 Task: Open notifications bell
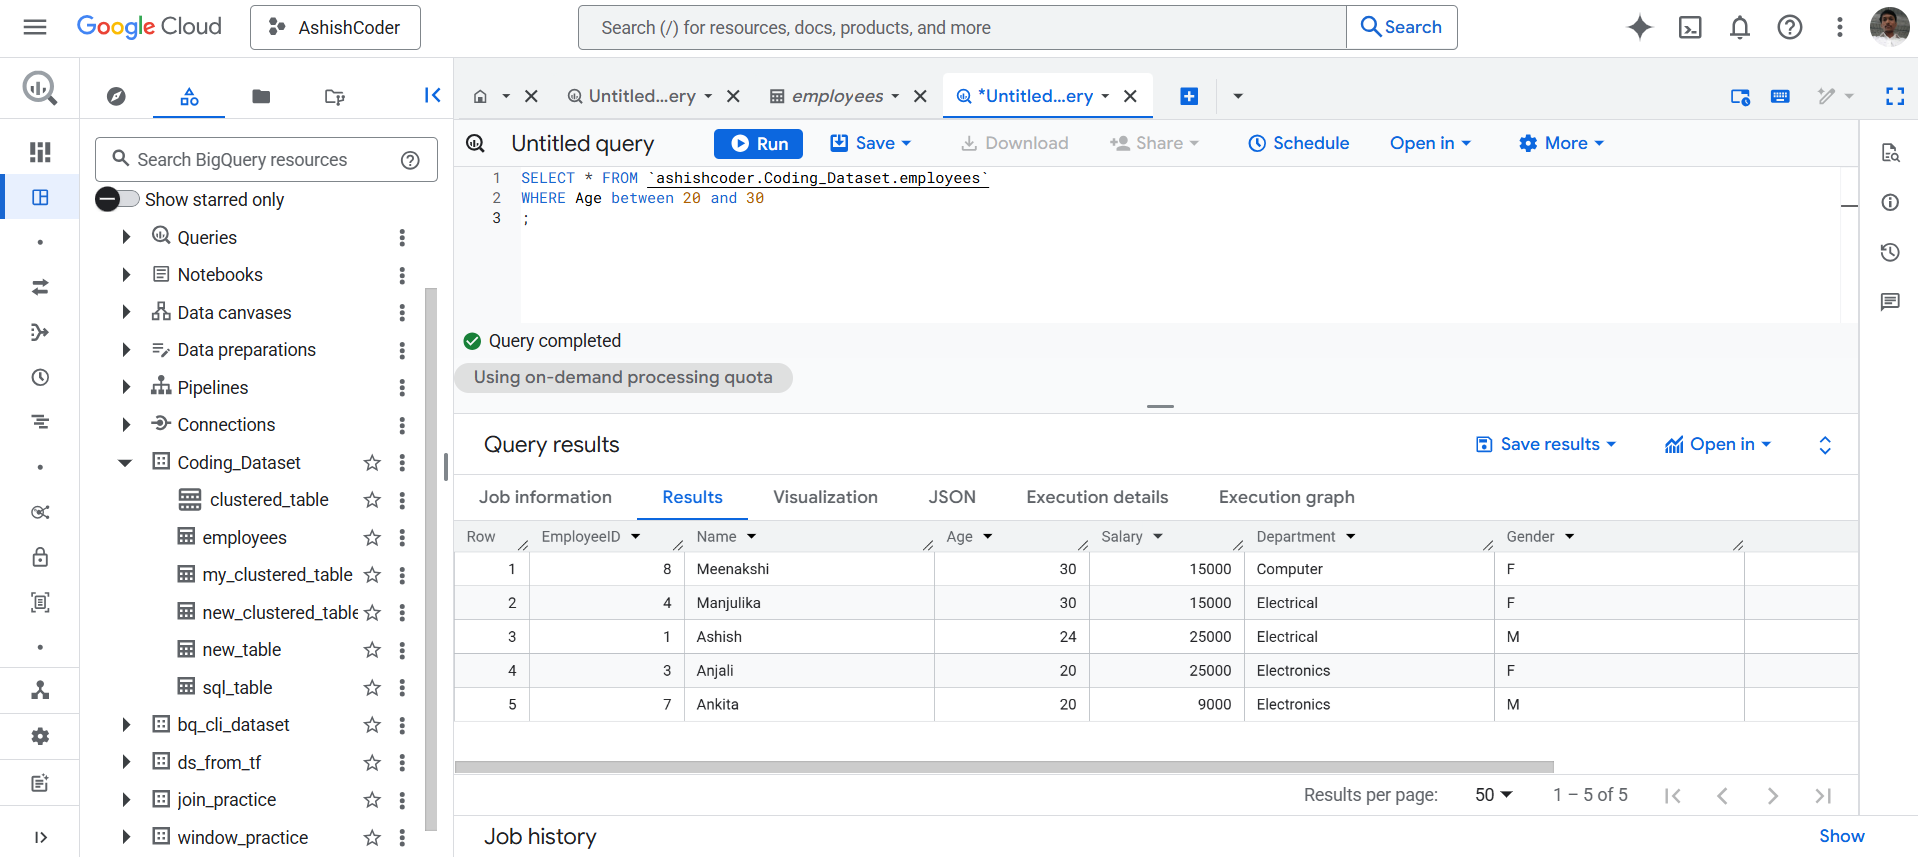(x=1740, y=27)
